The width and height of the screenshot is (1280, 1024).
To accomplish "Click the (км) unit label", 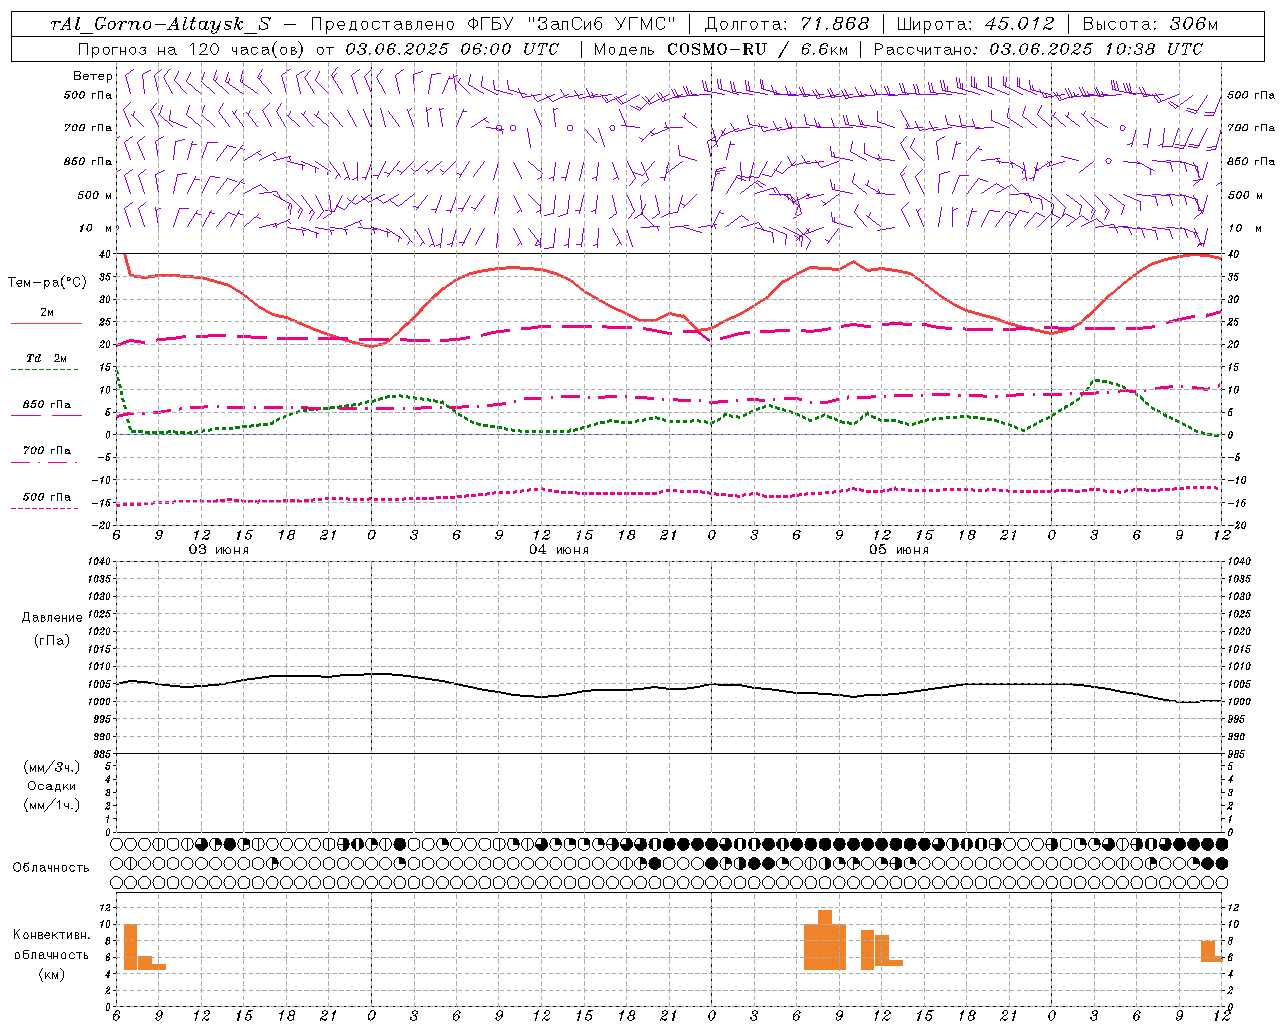I will click(51, 974).
